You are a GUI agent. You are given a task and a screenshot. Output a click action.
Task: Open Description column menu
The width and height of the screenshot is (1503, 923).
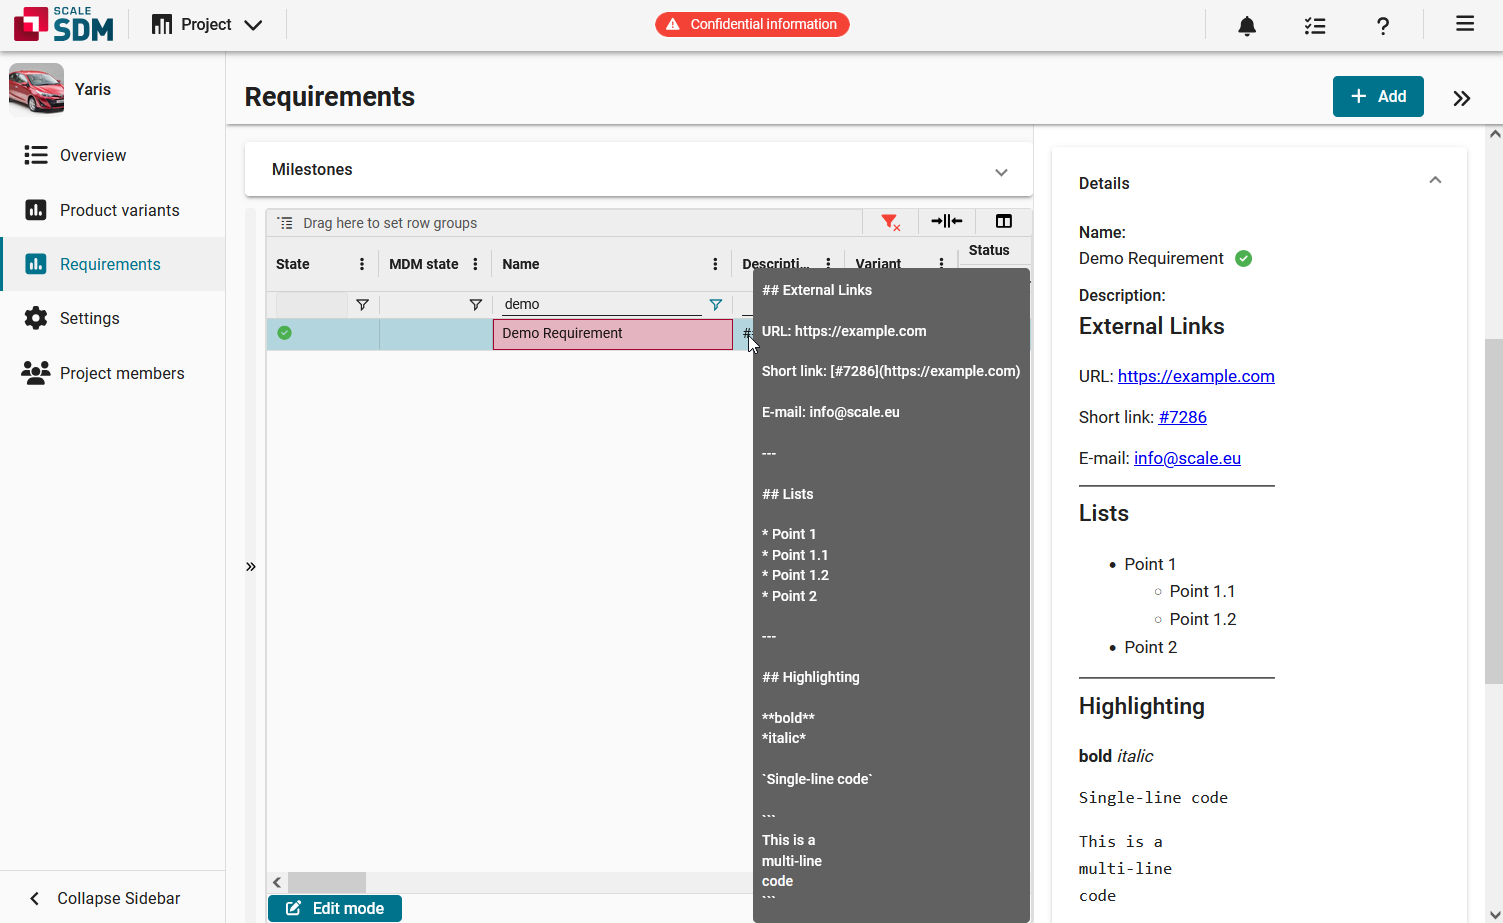[828, 263]
